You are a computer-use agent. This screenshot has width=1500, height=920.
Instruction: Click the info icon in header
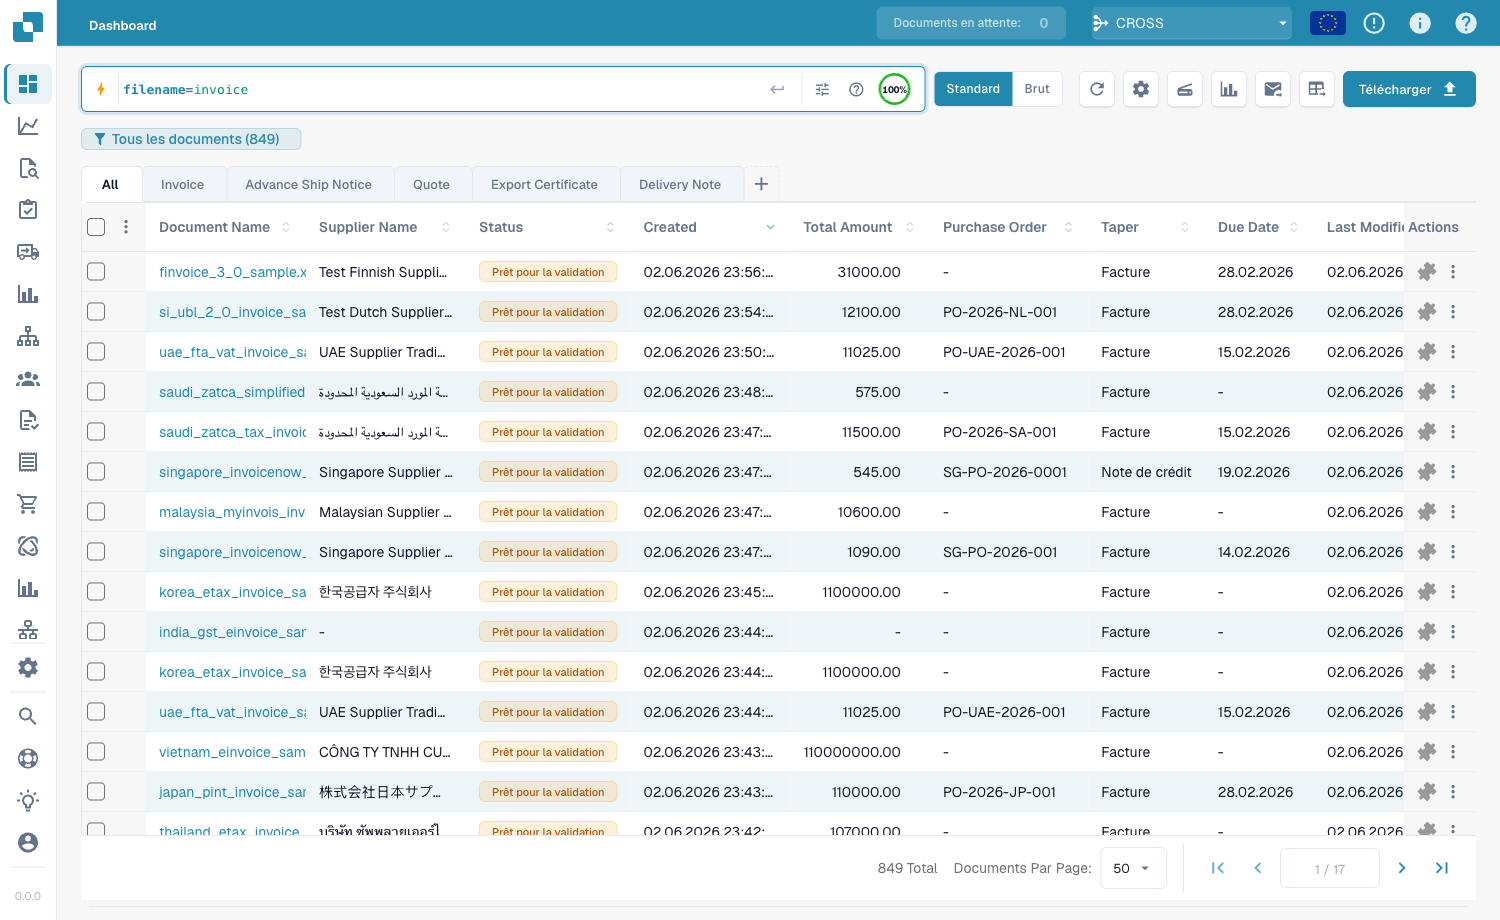click(x=1420, y=23)
